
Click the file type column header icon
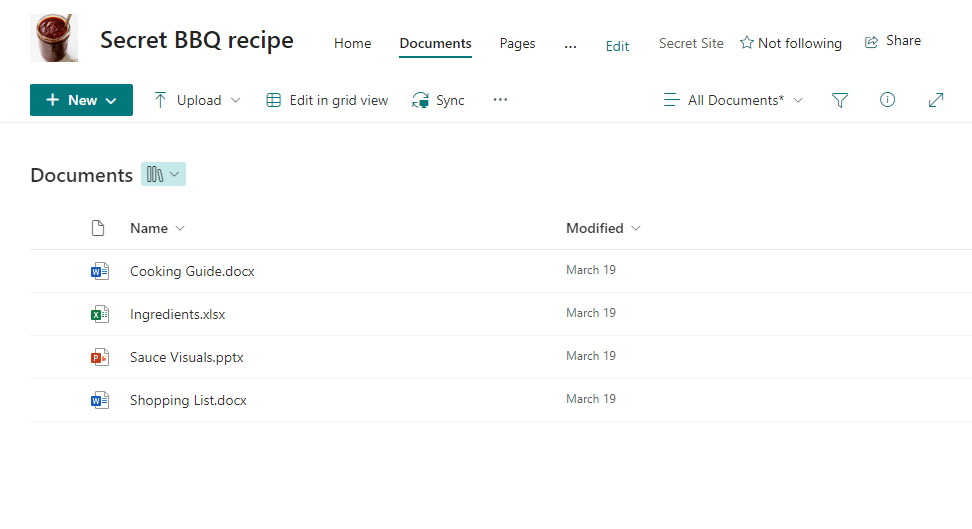pos(98,228)
